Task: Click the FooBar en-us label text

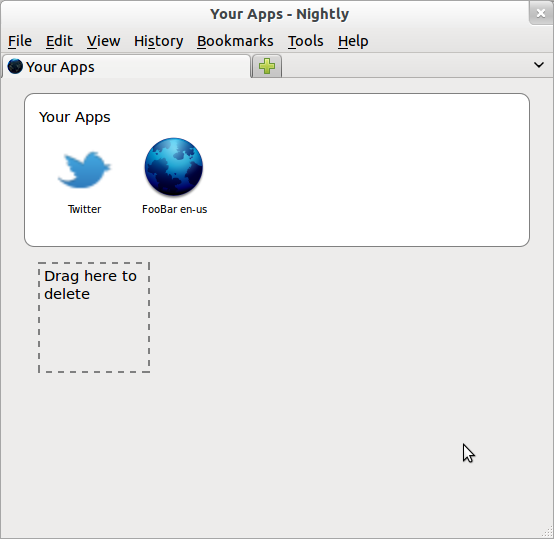Action: point(175,209)
